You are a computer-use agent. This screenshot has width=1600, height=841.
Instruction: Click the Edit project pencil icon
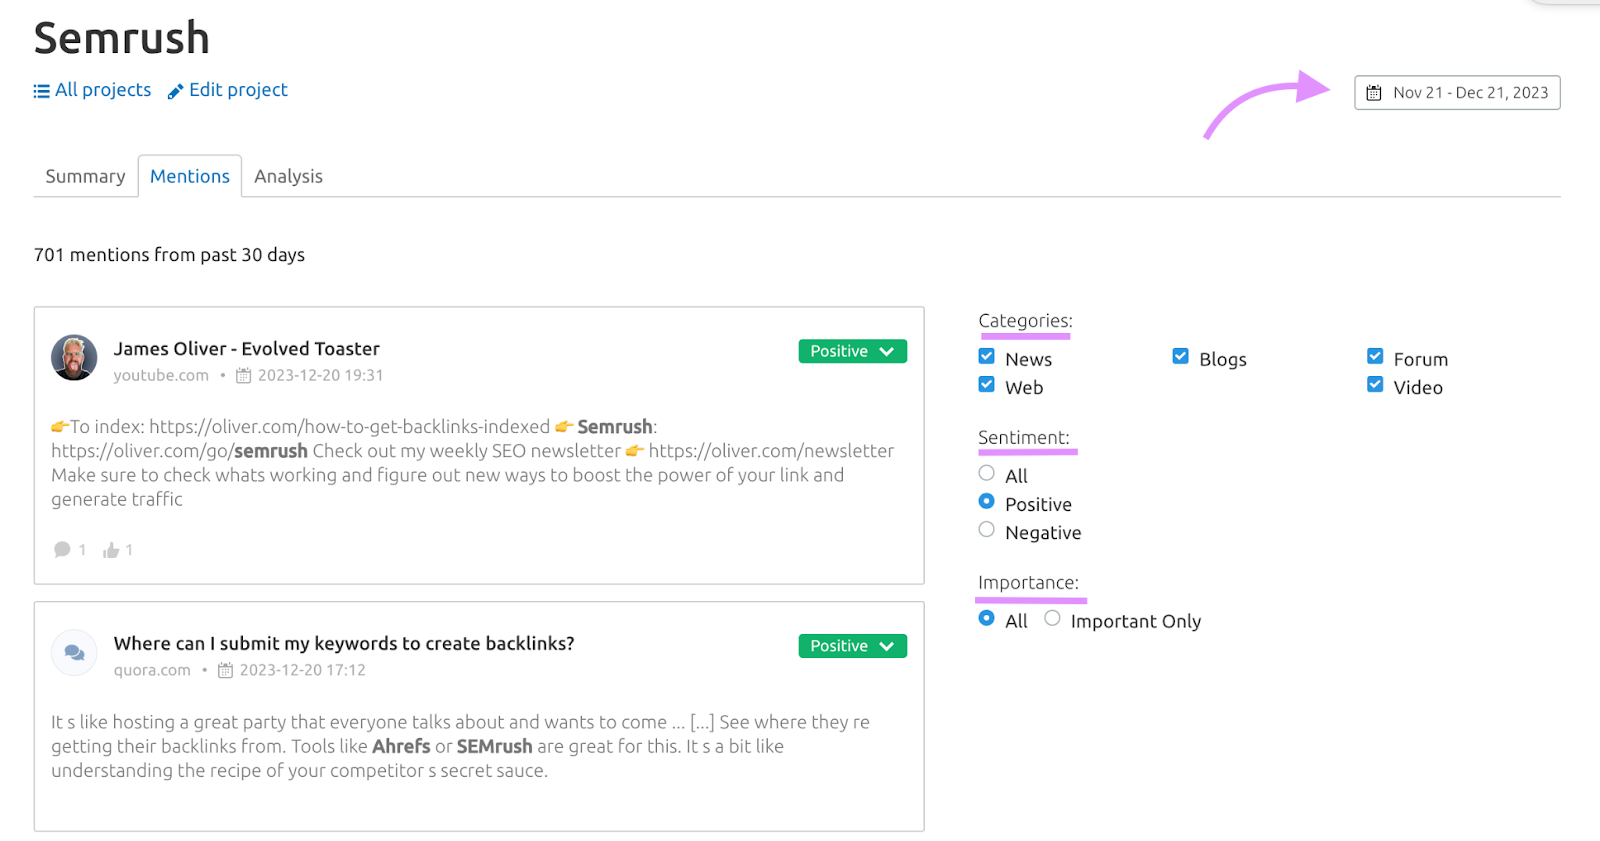(175, 91)
